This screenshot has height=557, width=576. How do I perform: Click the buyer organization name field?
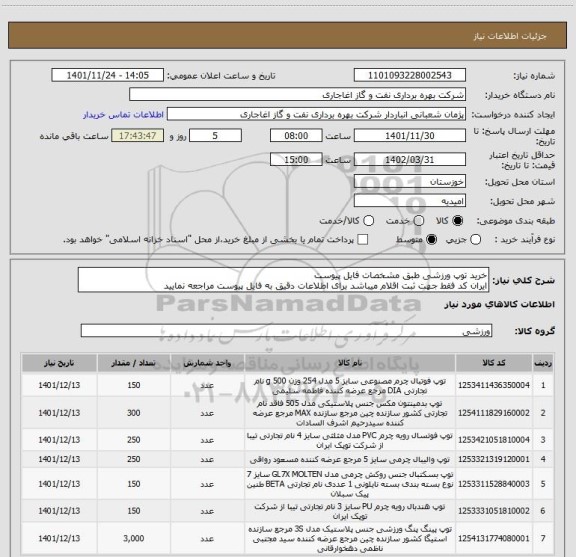coord(297,95)
